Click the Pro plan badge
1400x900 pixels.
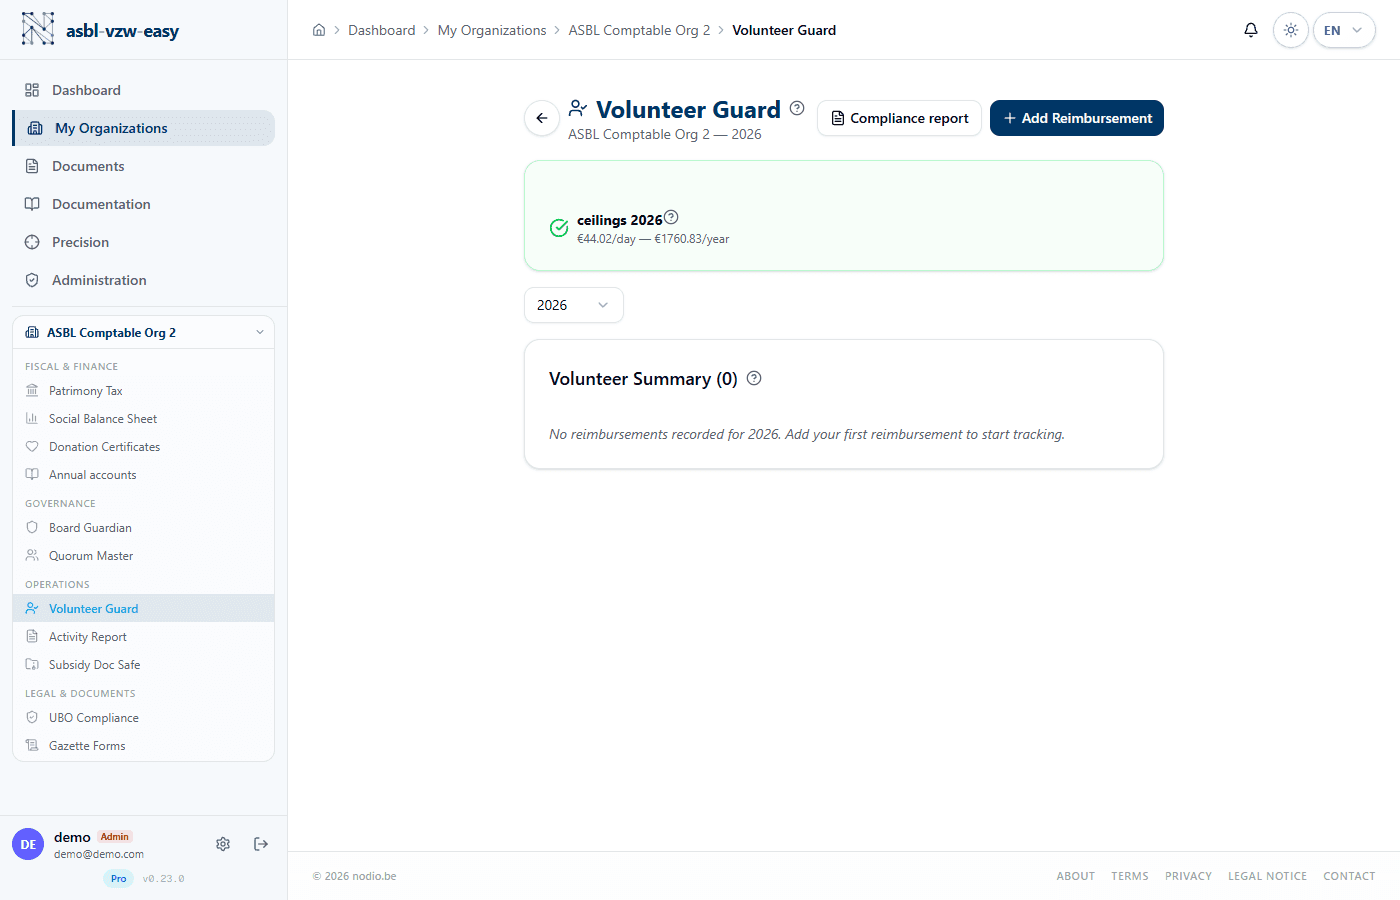pyautogui.click(x=118, y=879)
